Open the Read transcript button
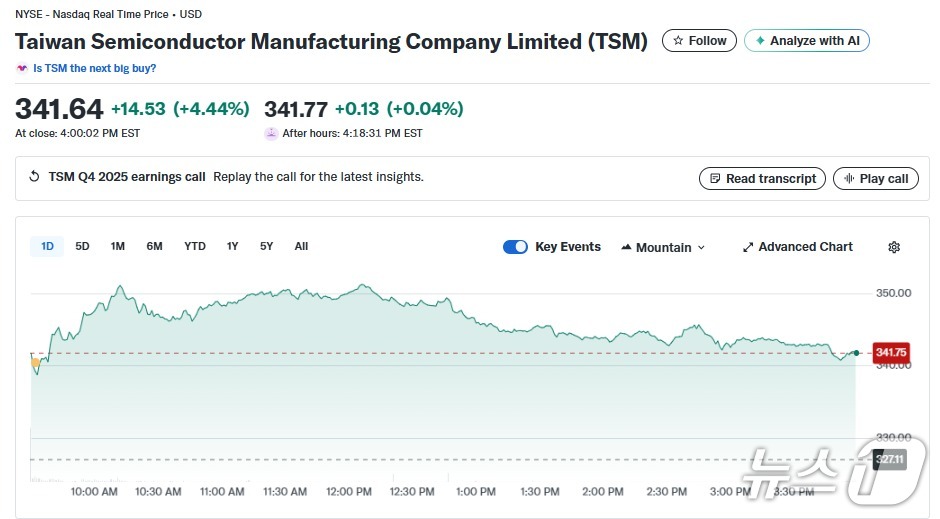 point(762,178)
